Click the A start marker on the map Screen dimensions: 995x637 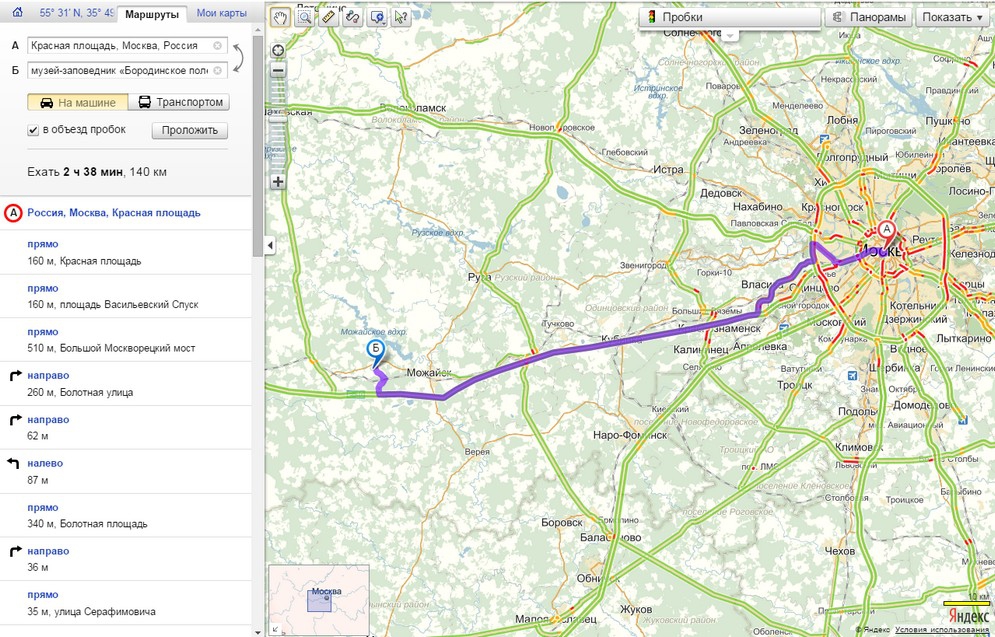(x=886, y=232)
